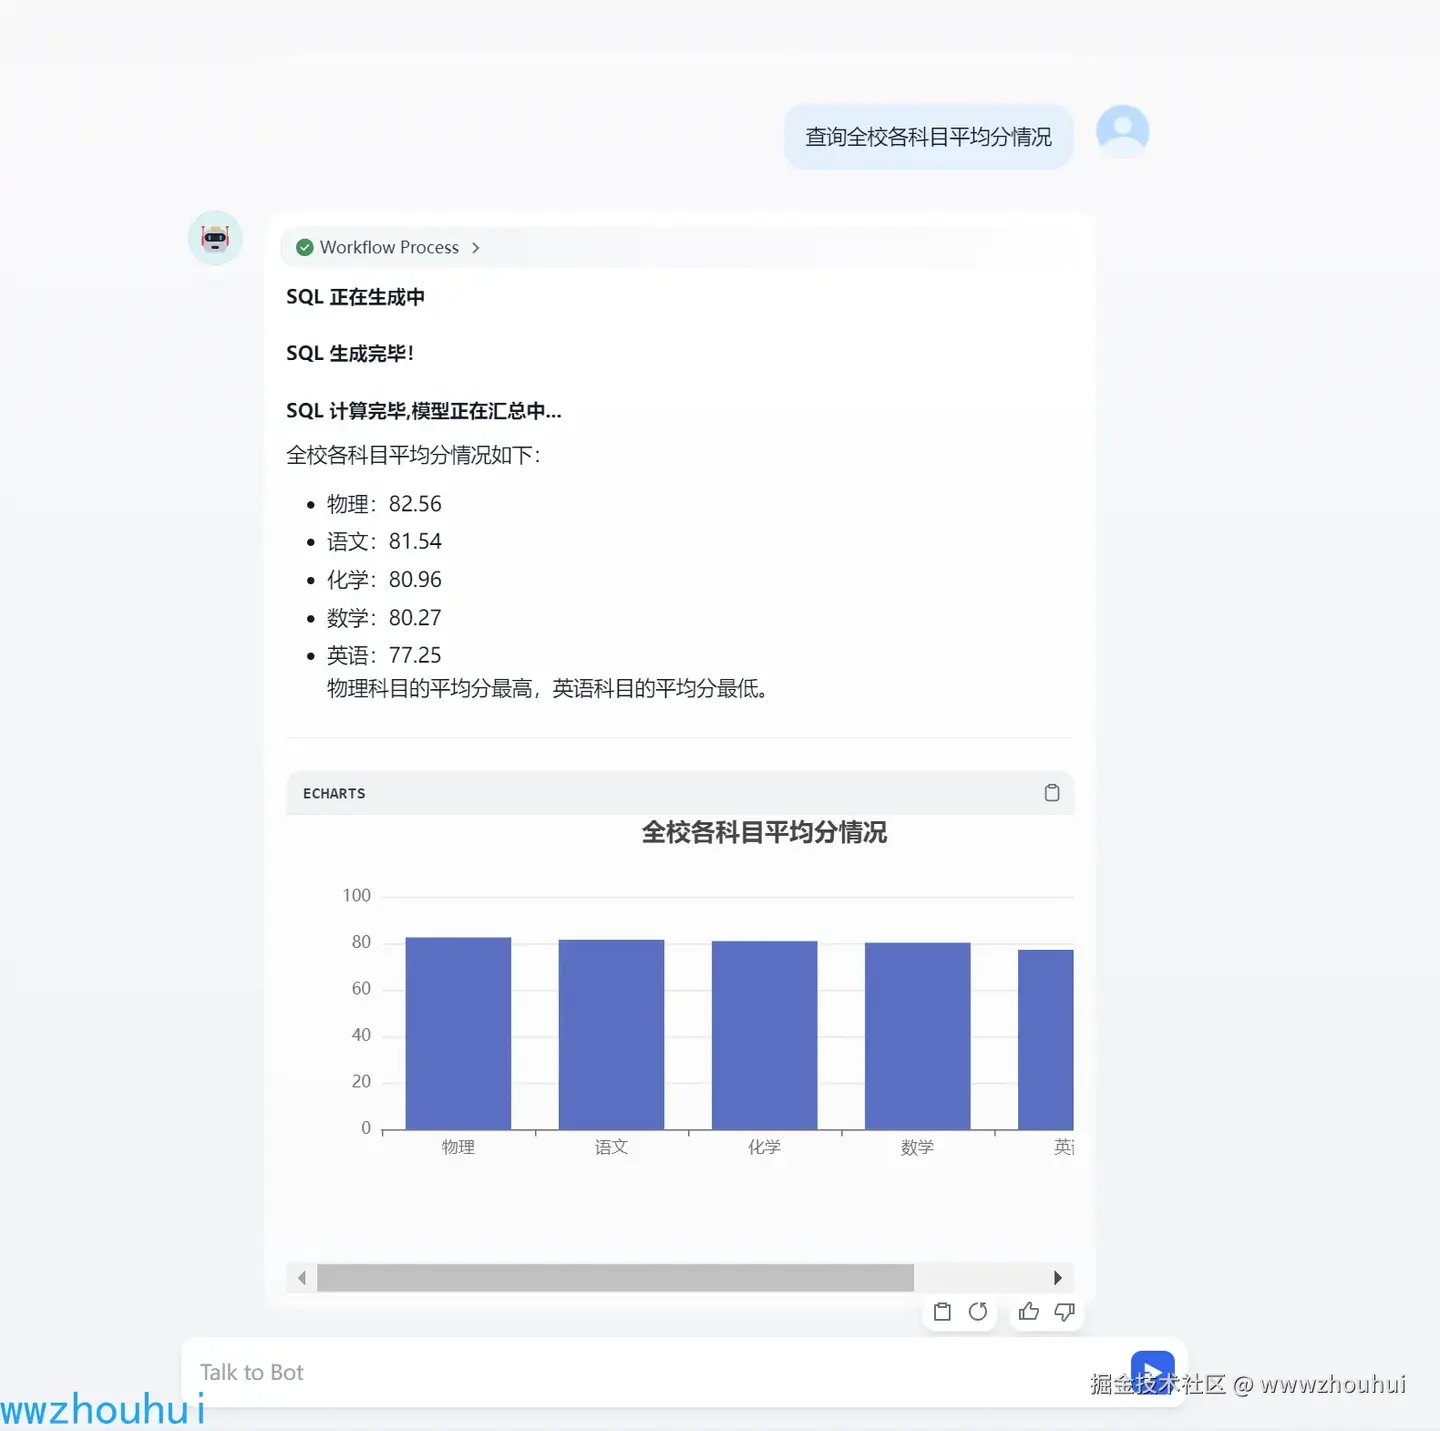Open the ECHARTS panel header
The width and height of the screenshot is (1440, 1431).
click(x=333, y=793)
